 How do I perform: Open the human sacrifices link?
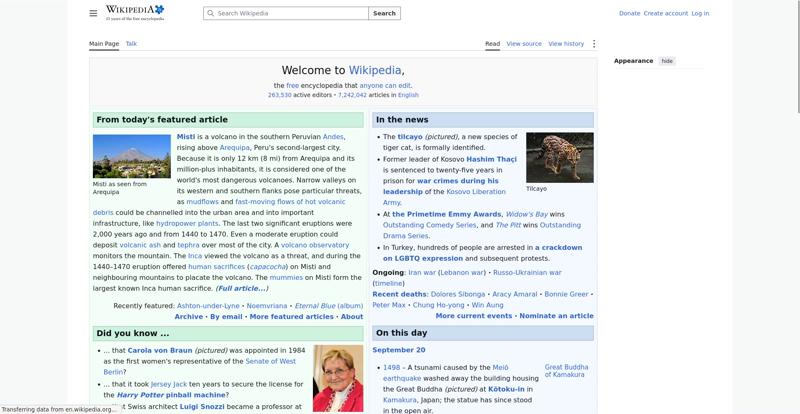216,267
